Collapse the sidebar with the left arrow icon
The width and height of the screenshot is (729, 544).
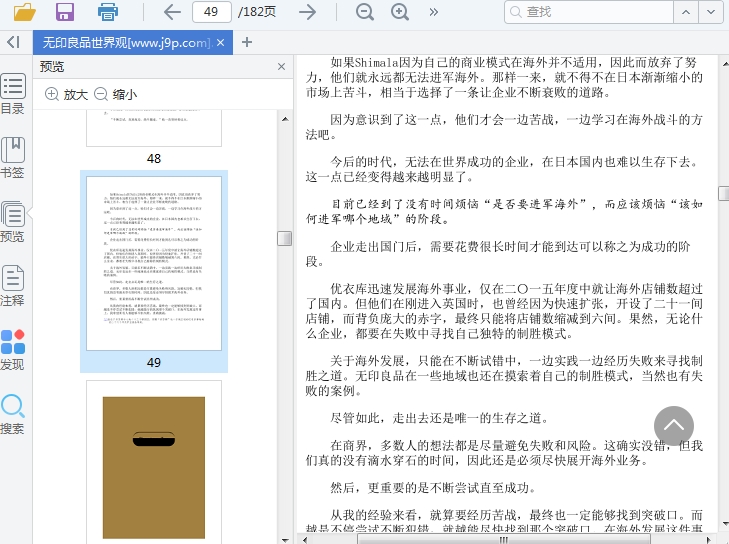click(x=13, y=42)
